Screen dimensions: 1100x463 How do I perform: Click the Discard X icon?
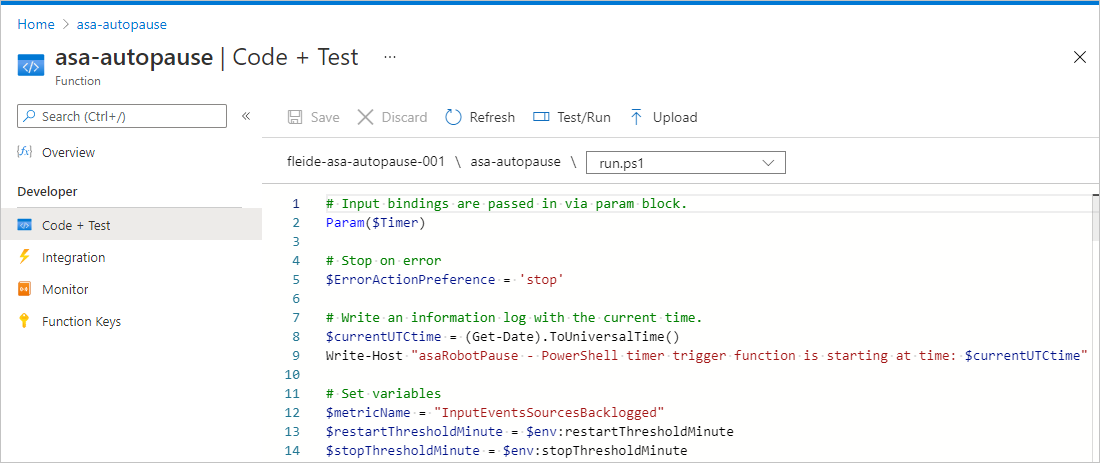click(366, 117)
